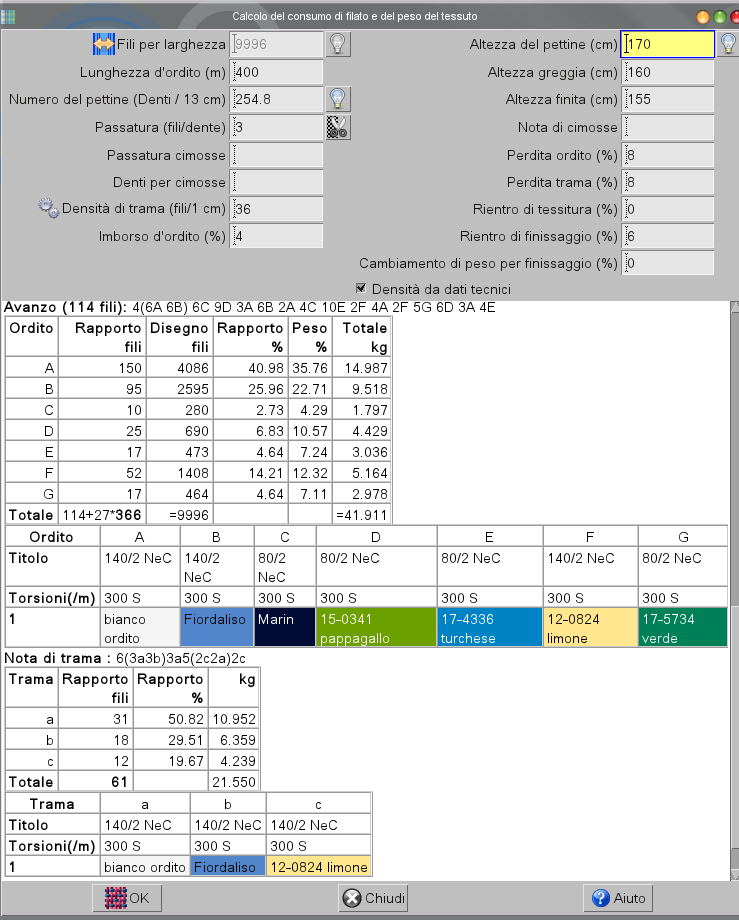
Task: Confirm with the OK button
Action: click(x=127, y=898)
